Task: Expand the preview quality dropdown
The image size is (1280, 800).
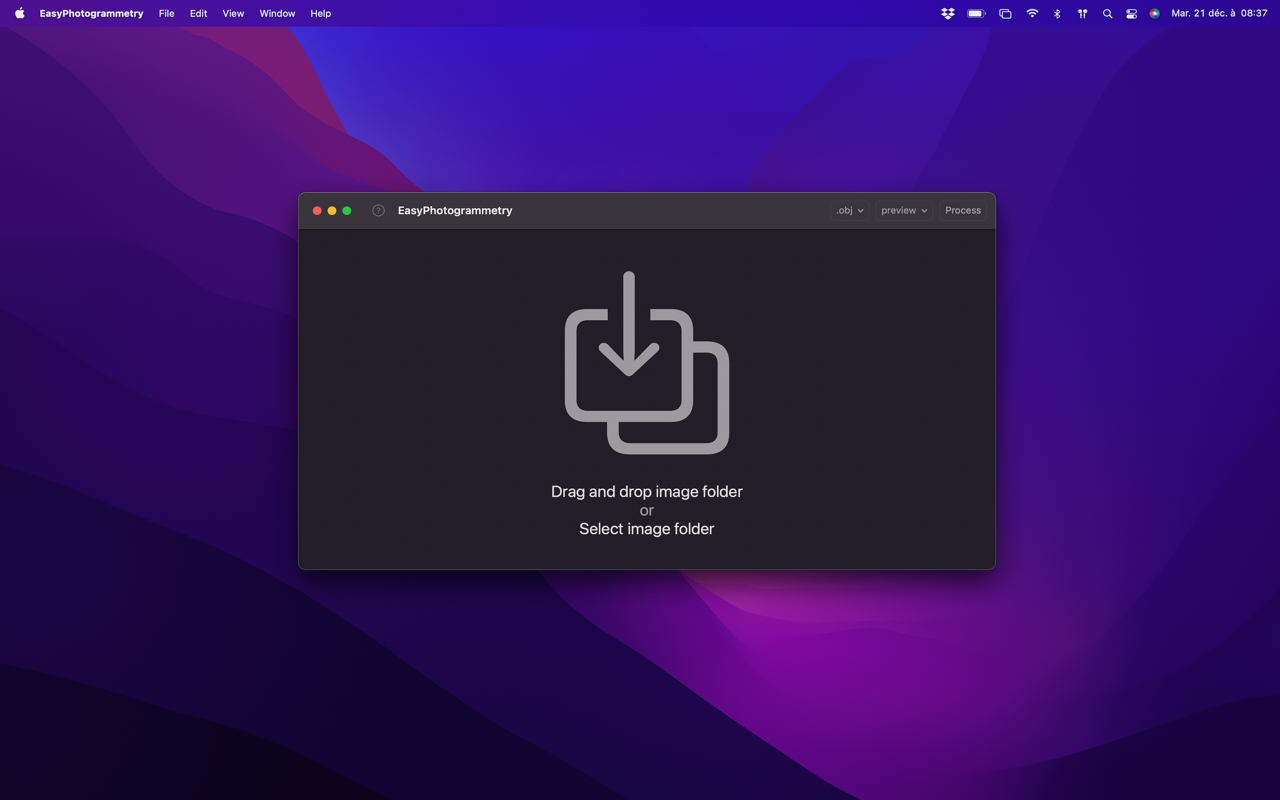Action: 904,211
